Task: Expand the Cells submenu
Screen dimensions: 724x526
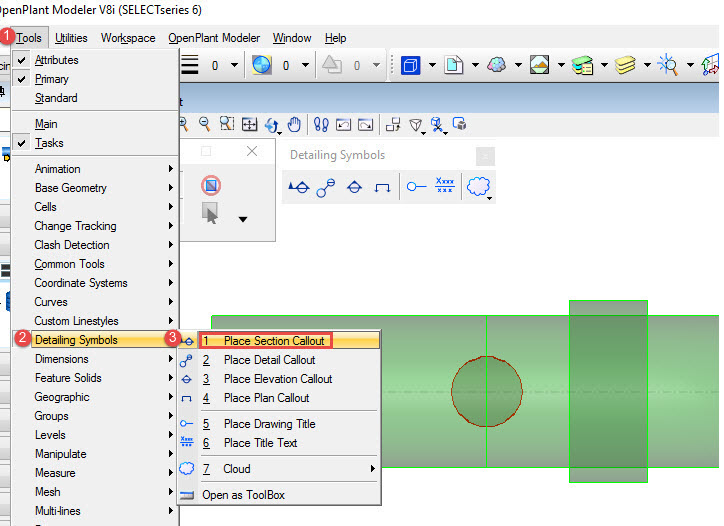Action: point(95,206)
